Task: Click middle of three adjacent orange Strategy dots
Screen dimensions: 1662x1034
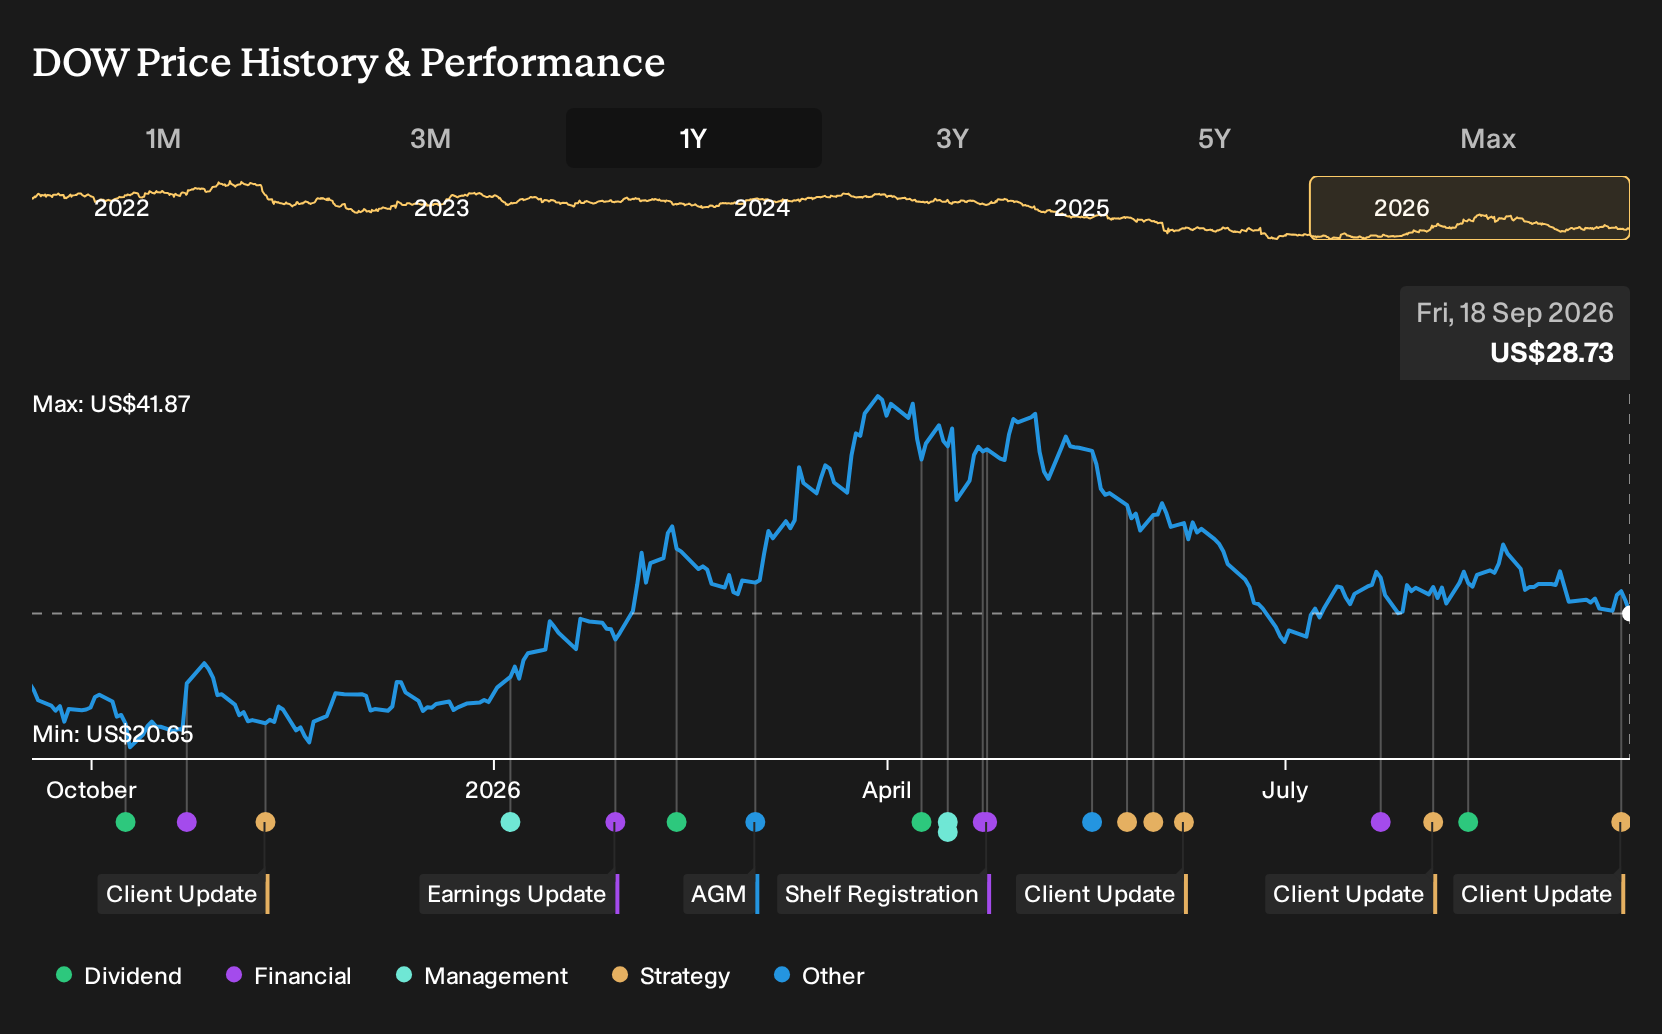Action: [1153, 822]
